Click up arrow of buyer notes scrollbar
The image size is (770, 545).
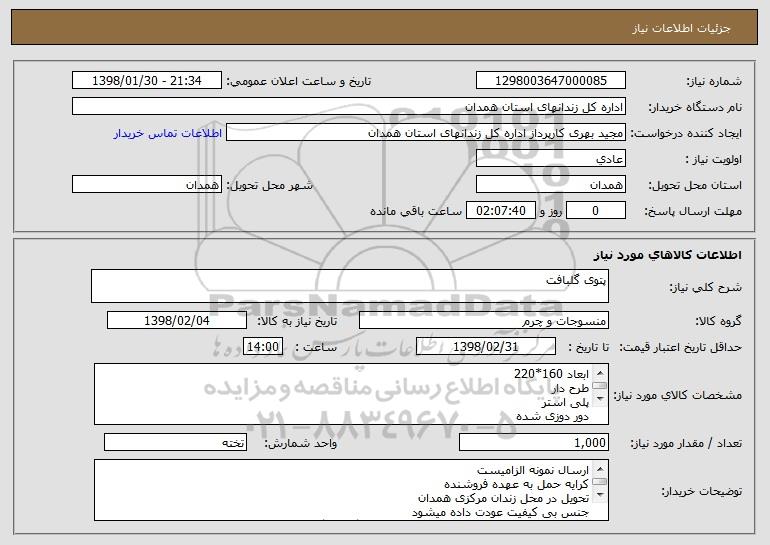600,469
